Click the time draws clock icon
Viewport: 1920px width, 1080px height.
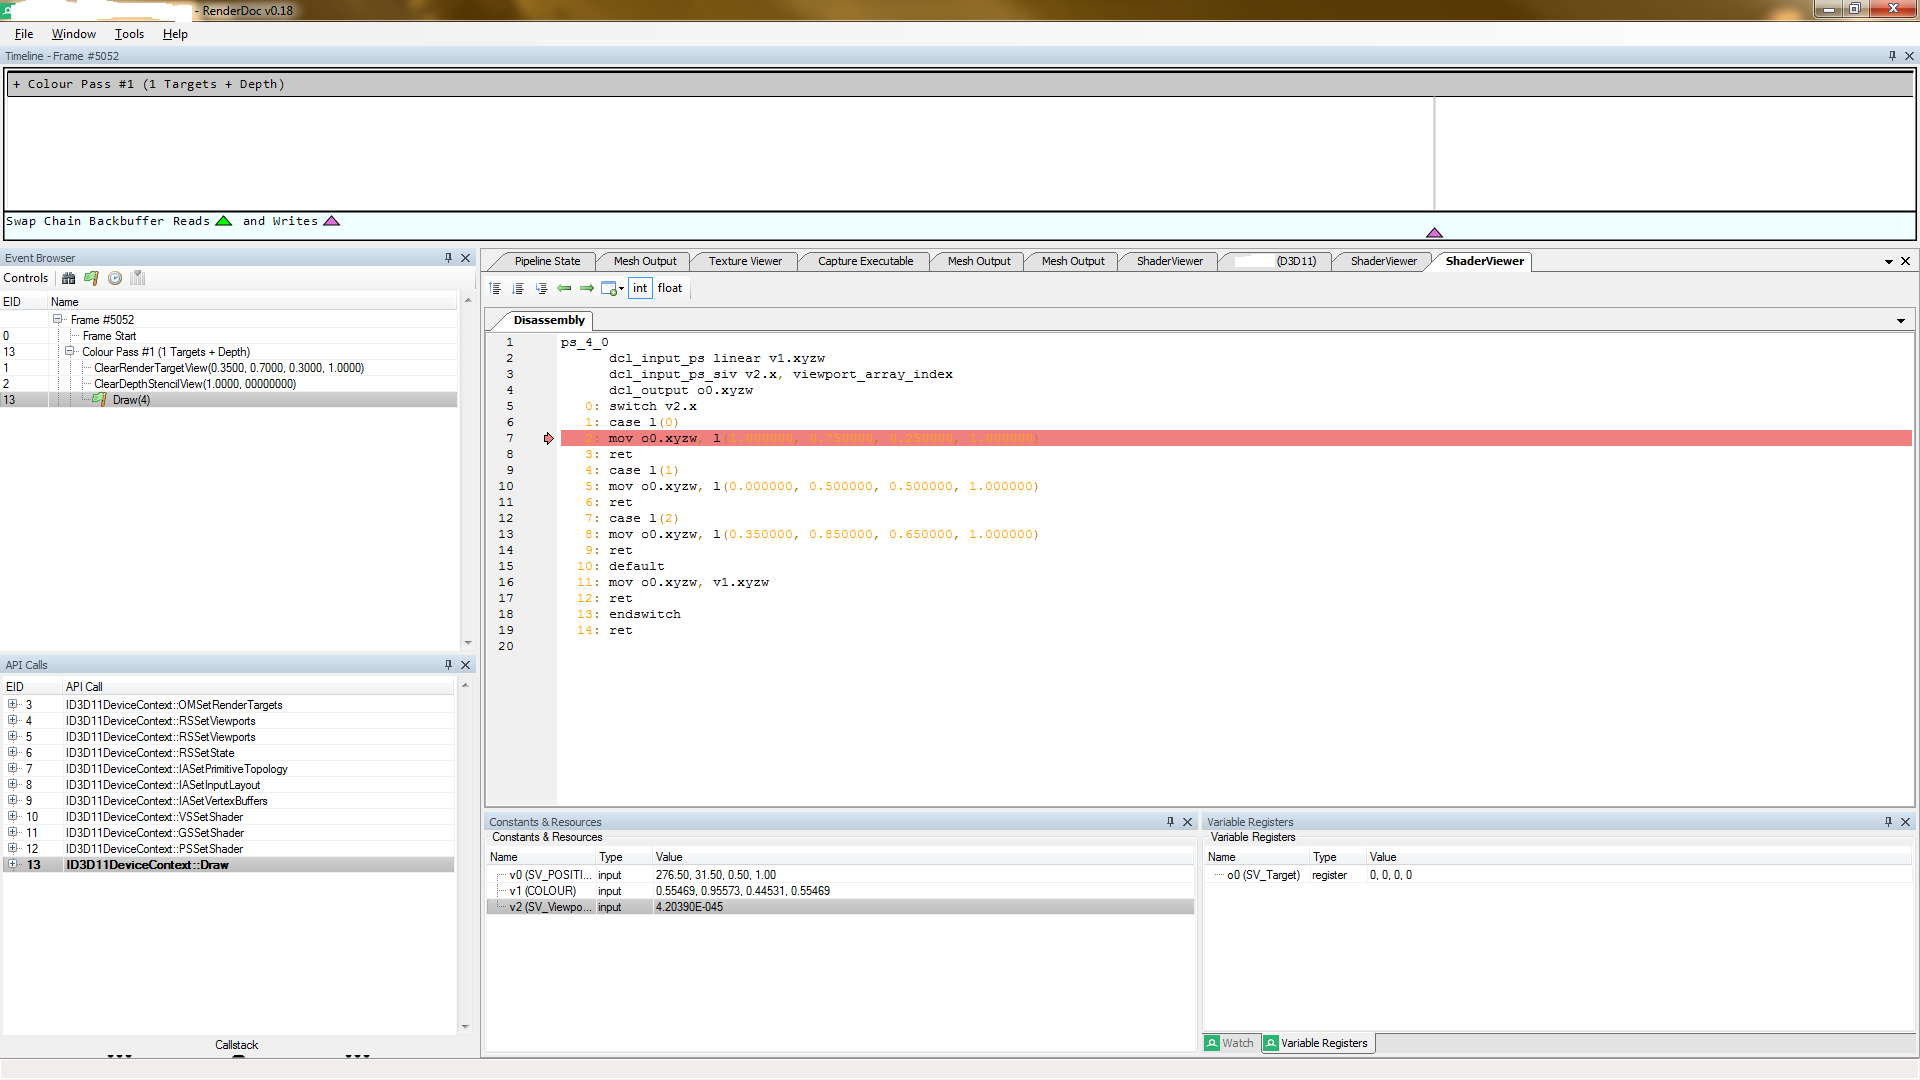pyautogui.click(x=115, y=278)
